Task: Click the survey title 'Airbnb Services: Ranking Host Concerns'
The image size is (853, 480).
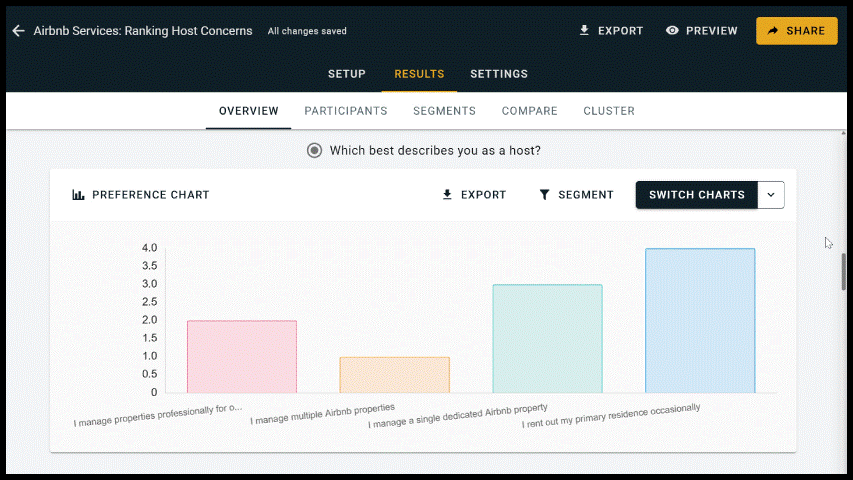Action: (143, 31)
